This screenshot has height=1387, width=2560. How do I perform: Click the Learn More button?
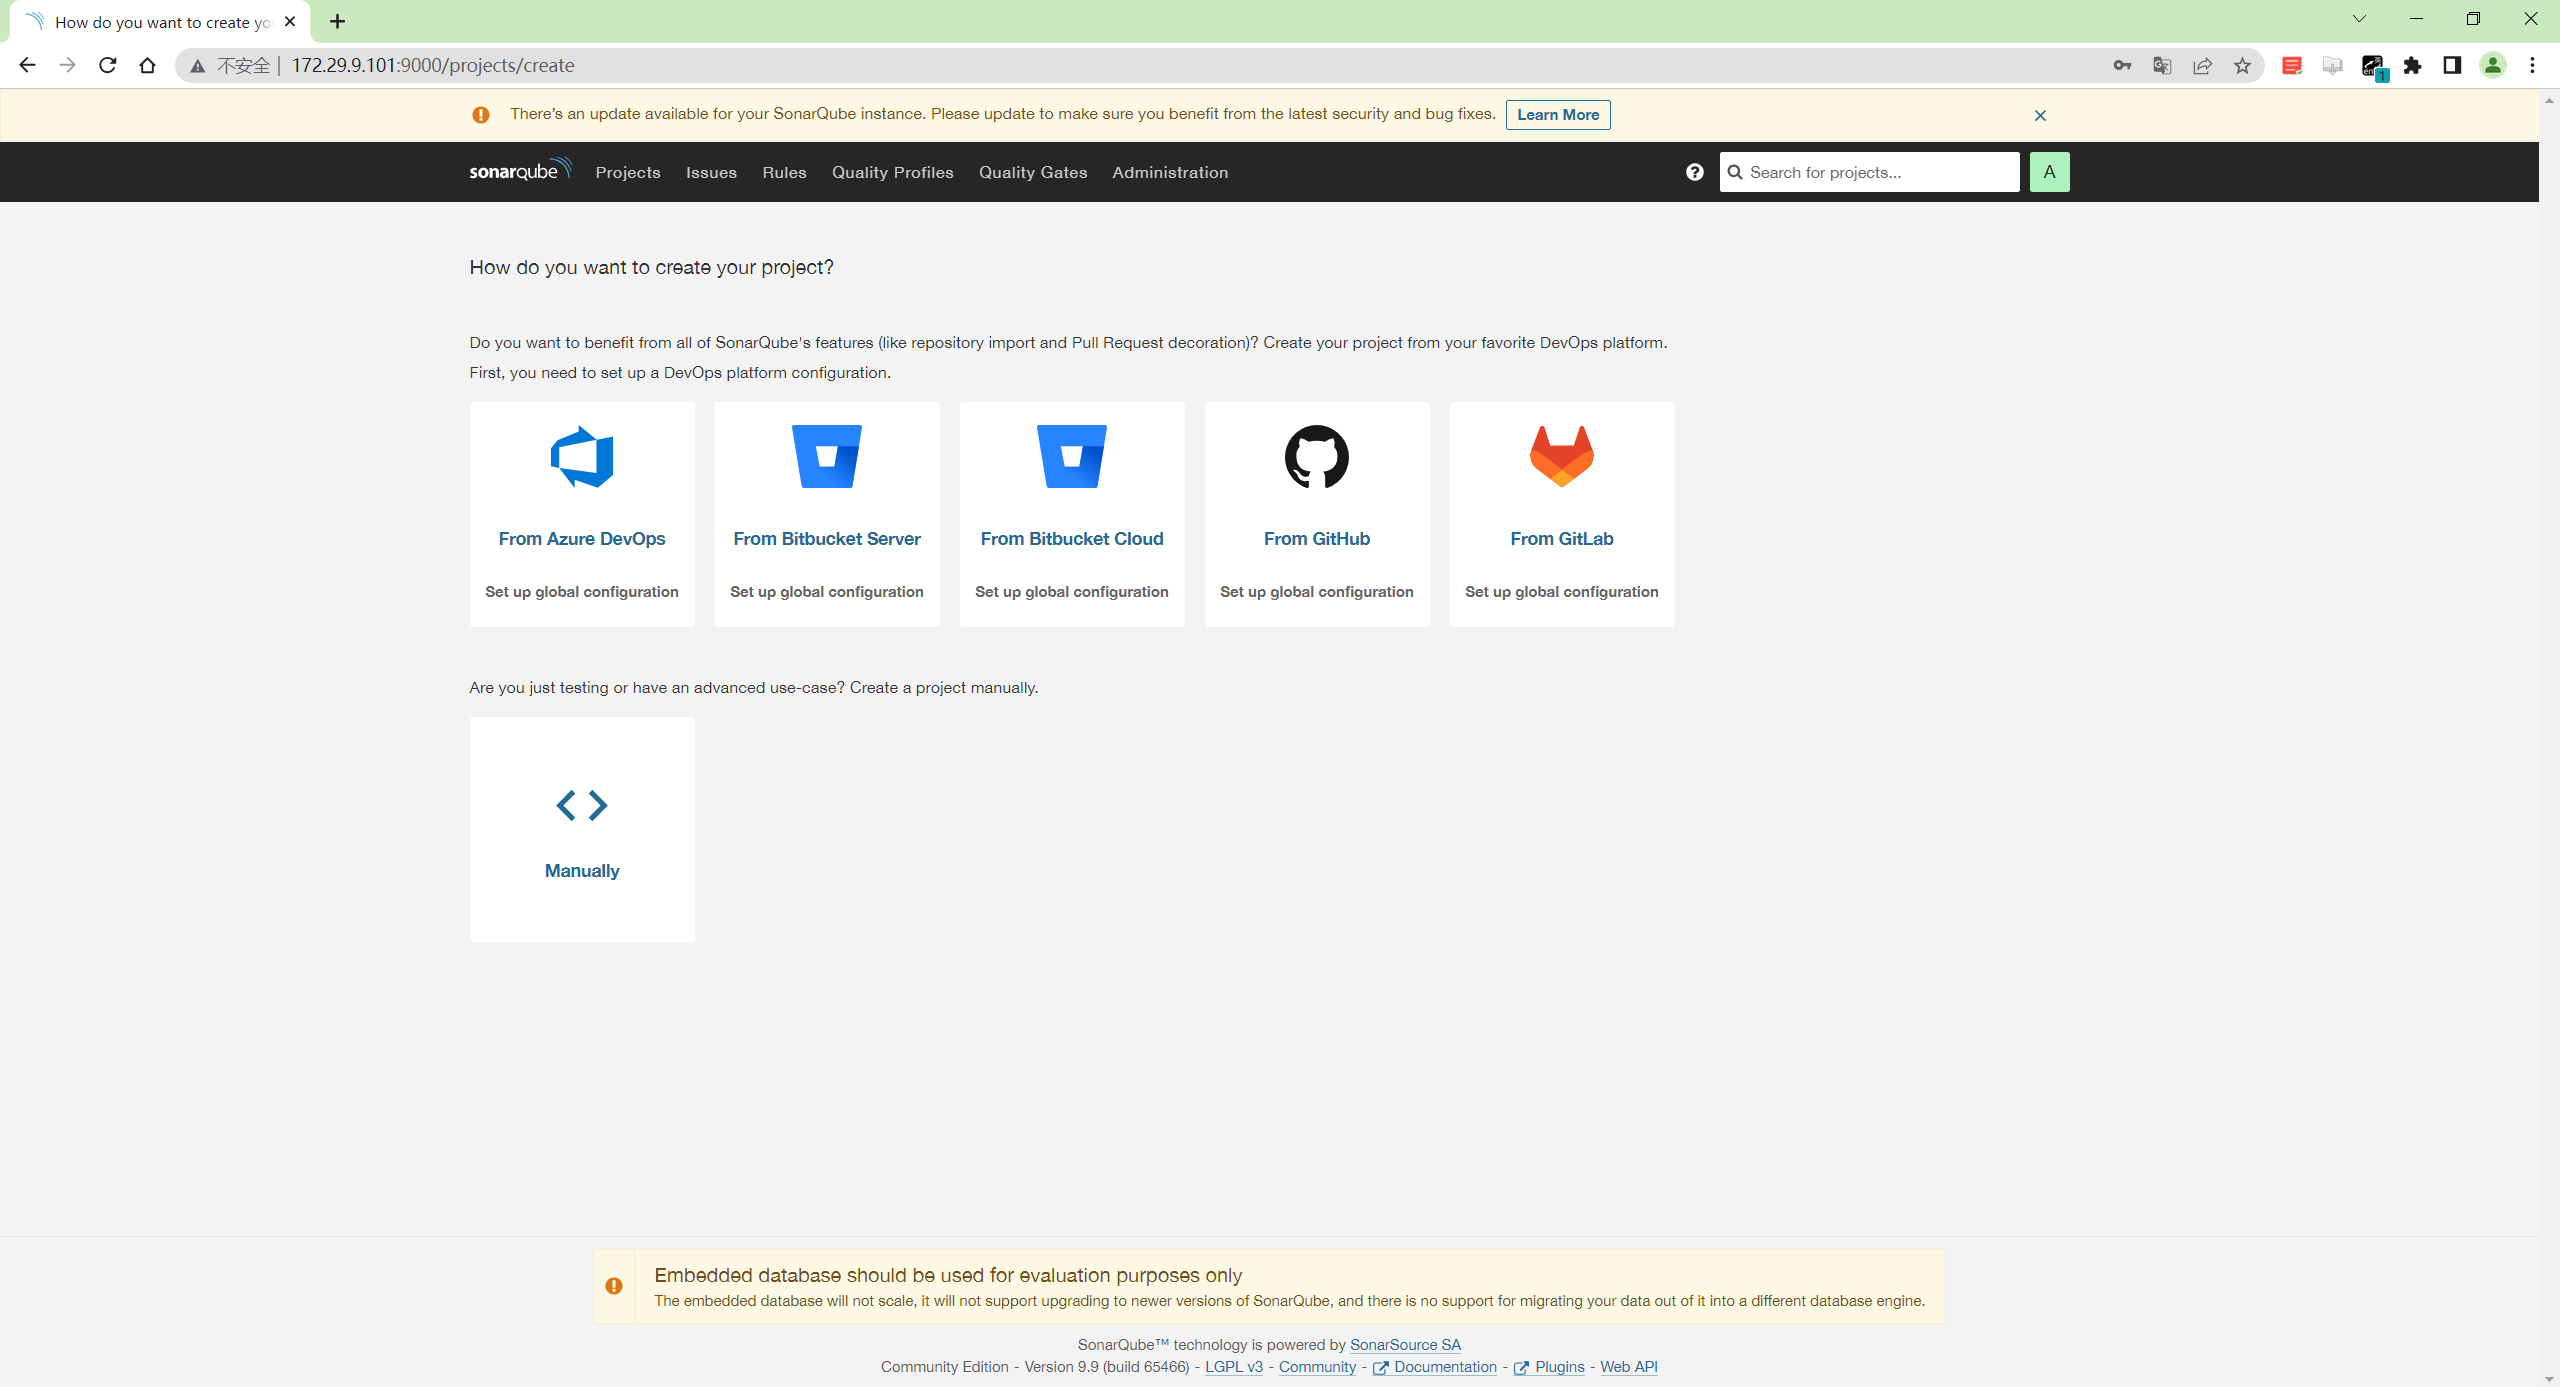click(1558, 115)
